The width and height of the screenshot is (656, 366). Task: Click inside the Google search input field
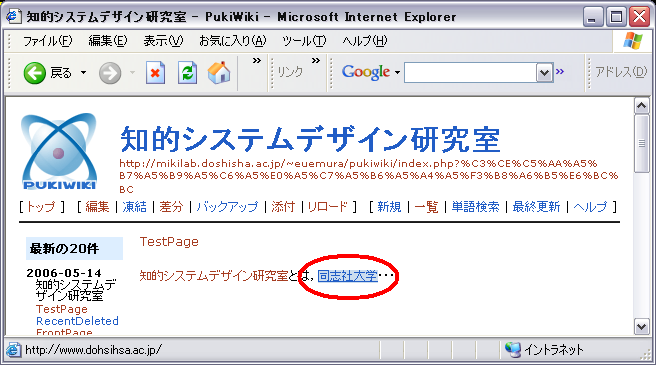pos(470,73)
